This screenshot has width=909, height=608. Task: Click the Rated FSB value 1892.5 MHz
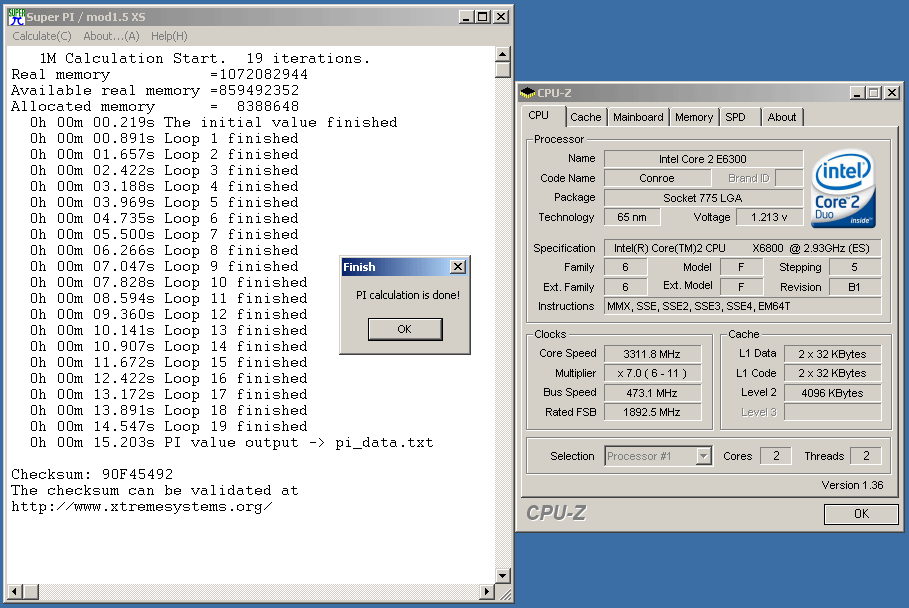pyautogui.click(x=652, y=412)
